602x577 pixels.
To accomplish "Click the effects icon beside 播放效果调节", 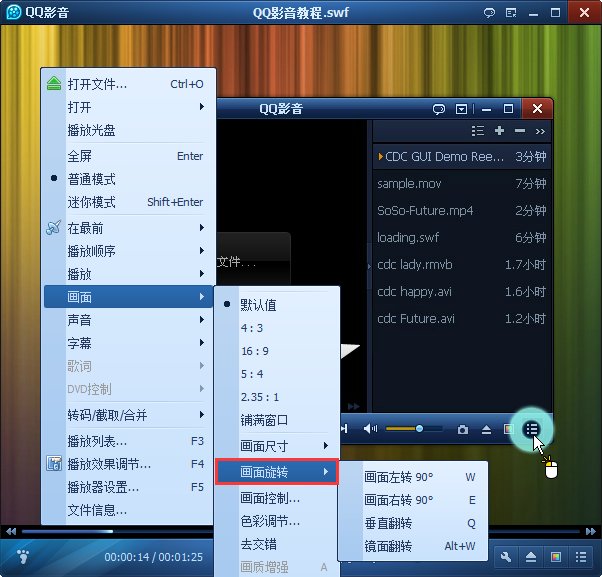I will pos(54,463).
